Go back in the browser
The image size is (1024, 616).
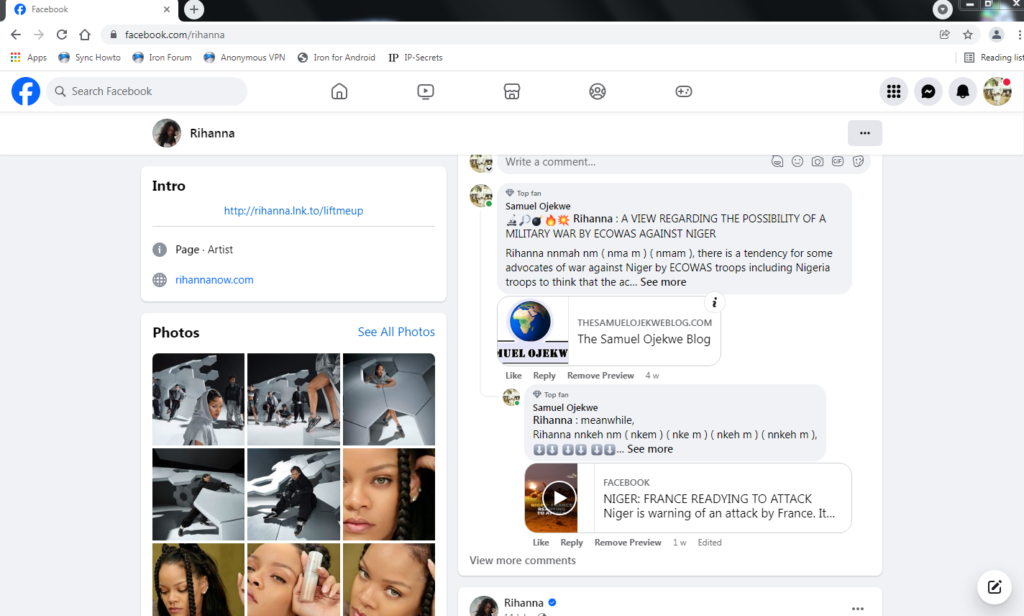(16, 35)
